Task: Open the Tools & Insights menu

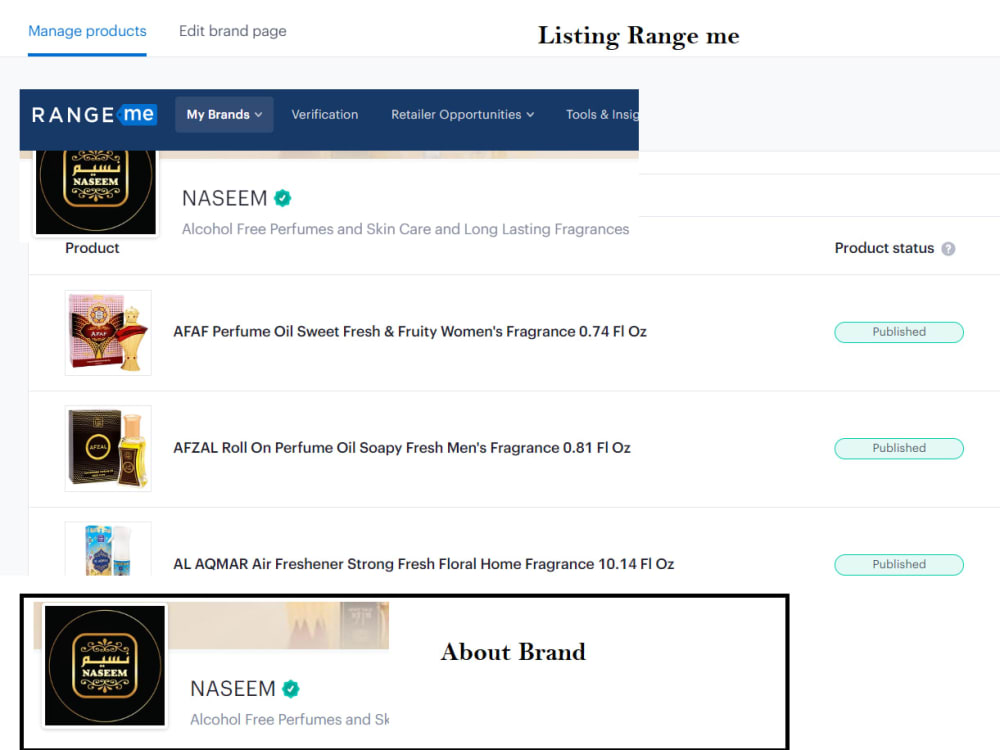Action: 601,115
